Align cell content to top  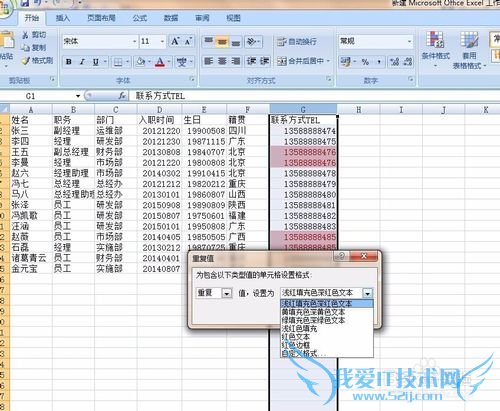209,41
